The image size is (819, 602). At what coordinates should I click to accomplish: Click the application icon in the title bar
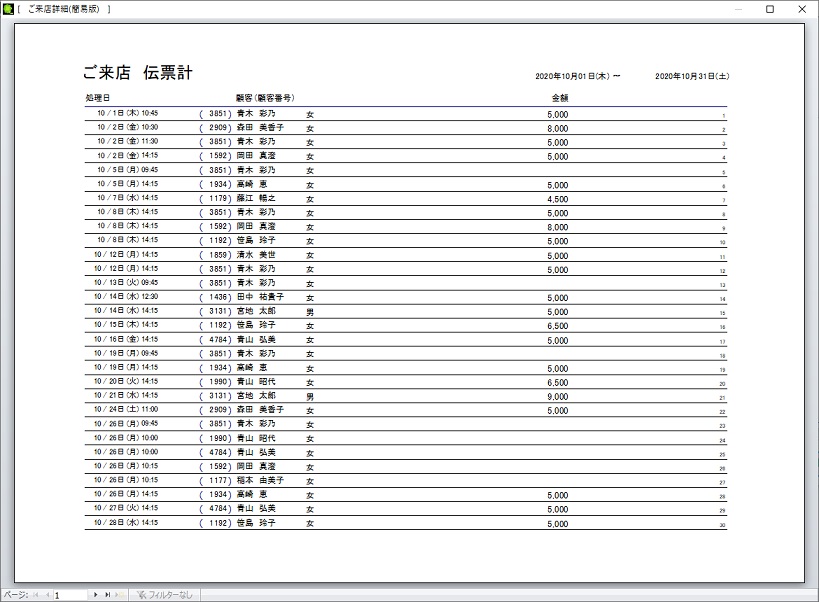coord(8,9)
